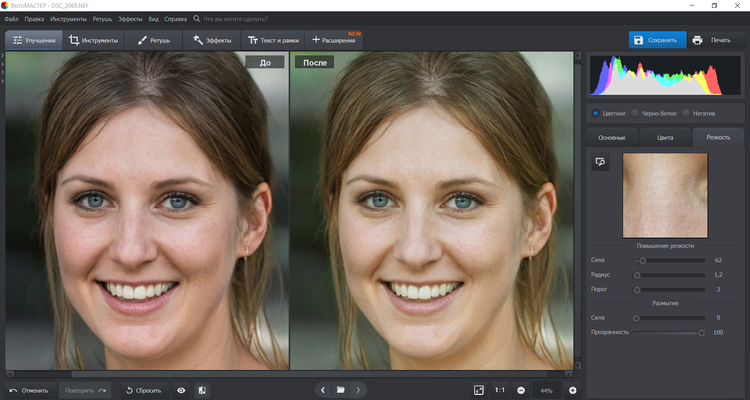This screenshot has height=400, width=750.
Task: Click the Печать print button
Action: coord(711,40)
